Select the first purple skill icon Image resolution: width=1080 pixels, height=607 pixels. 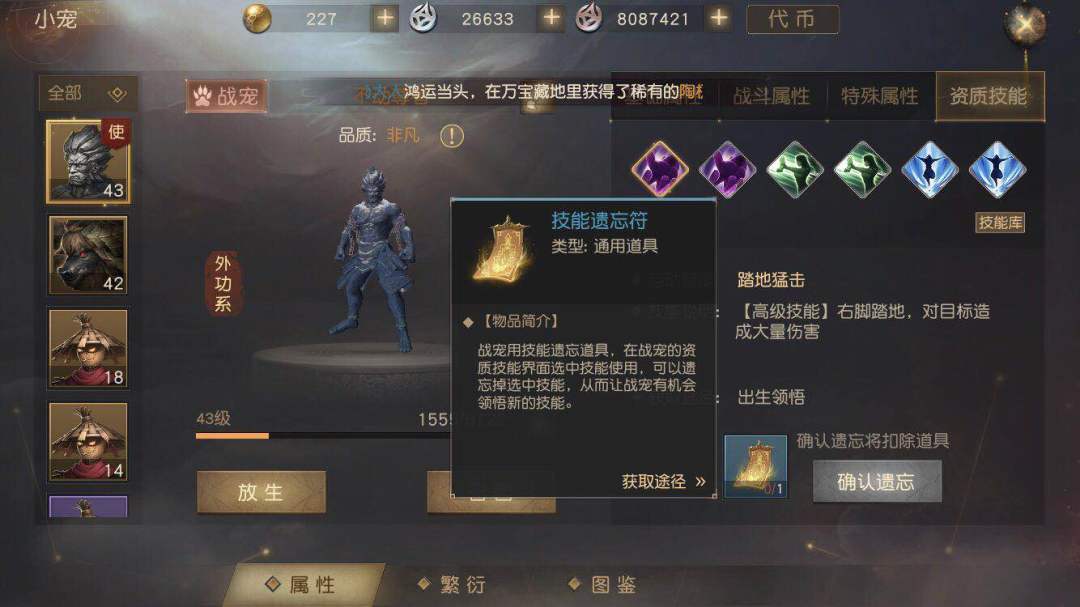[x=660, y=169]
